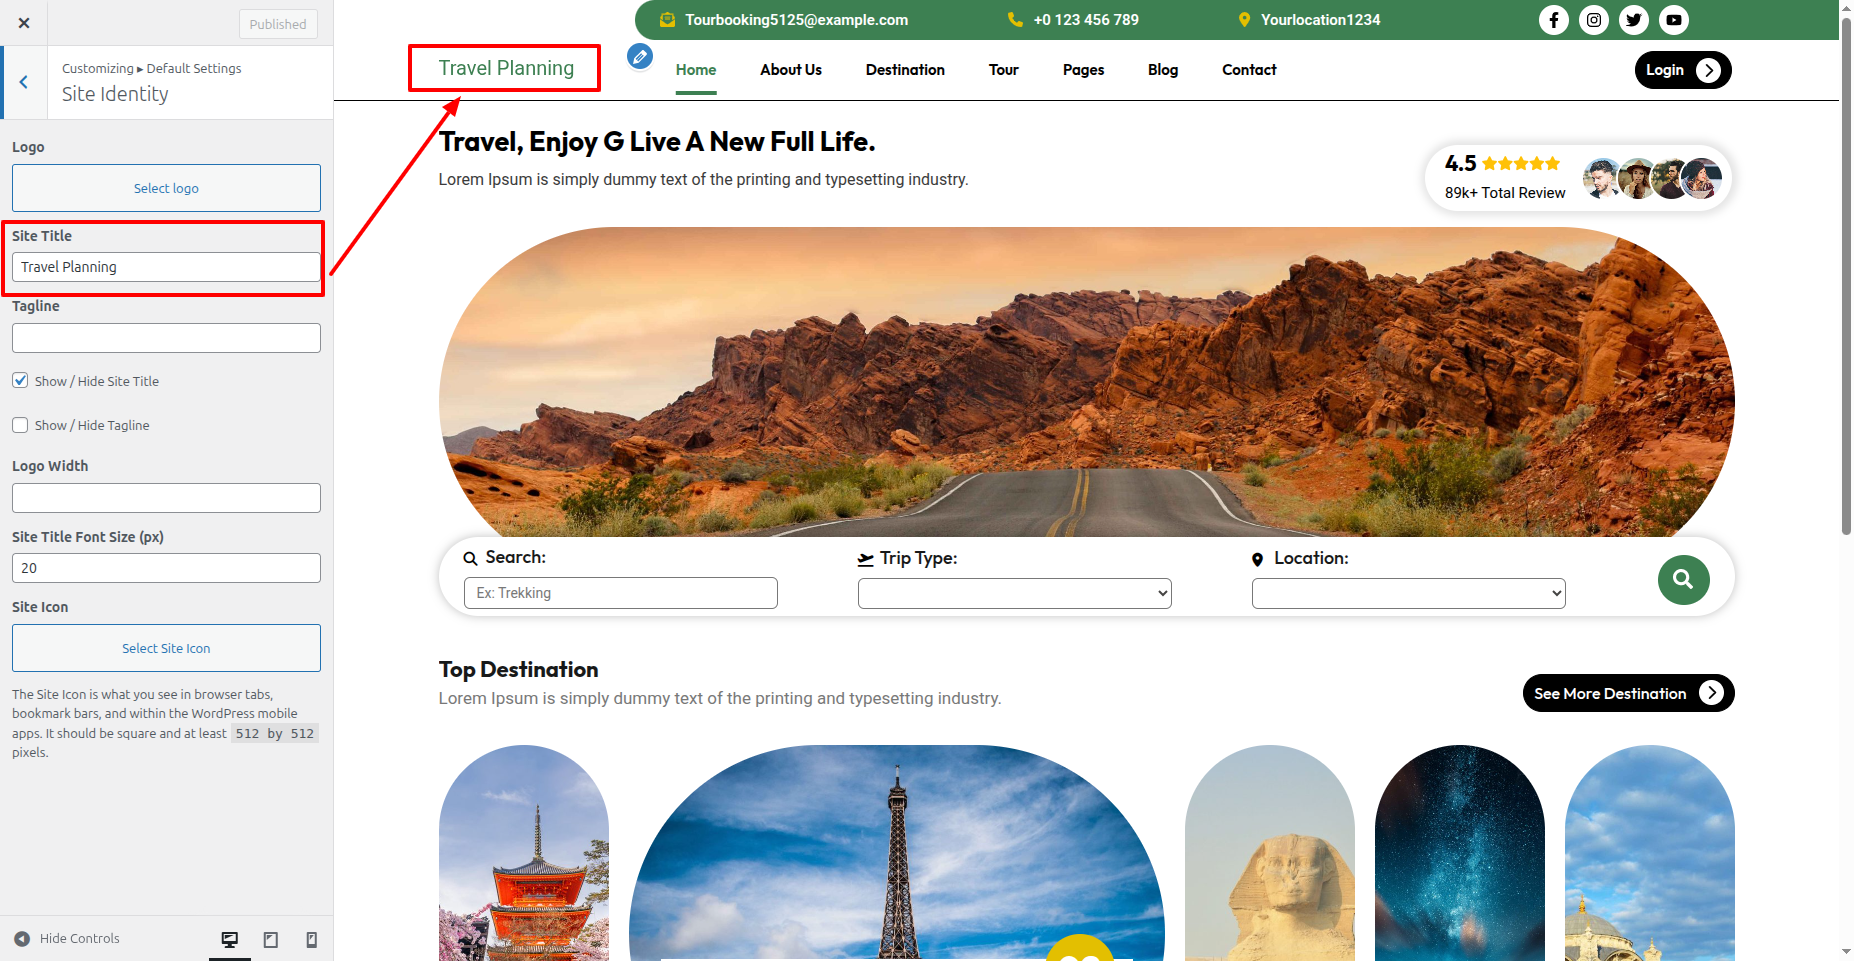Uncheck Show / Hide Site Title checkbox
This screenshot has height=961, width=1854.
(x=20, y=381)
